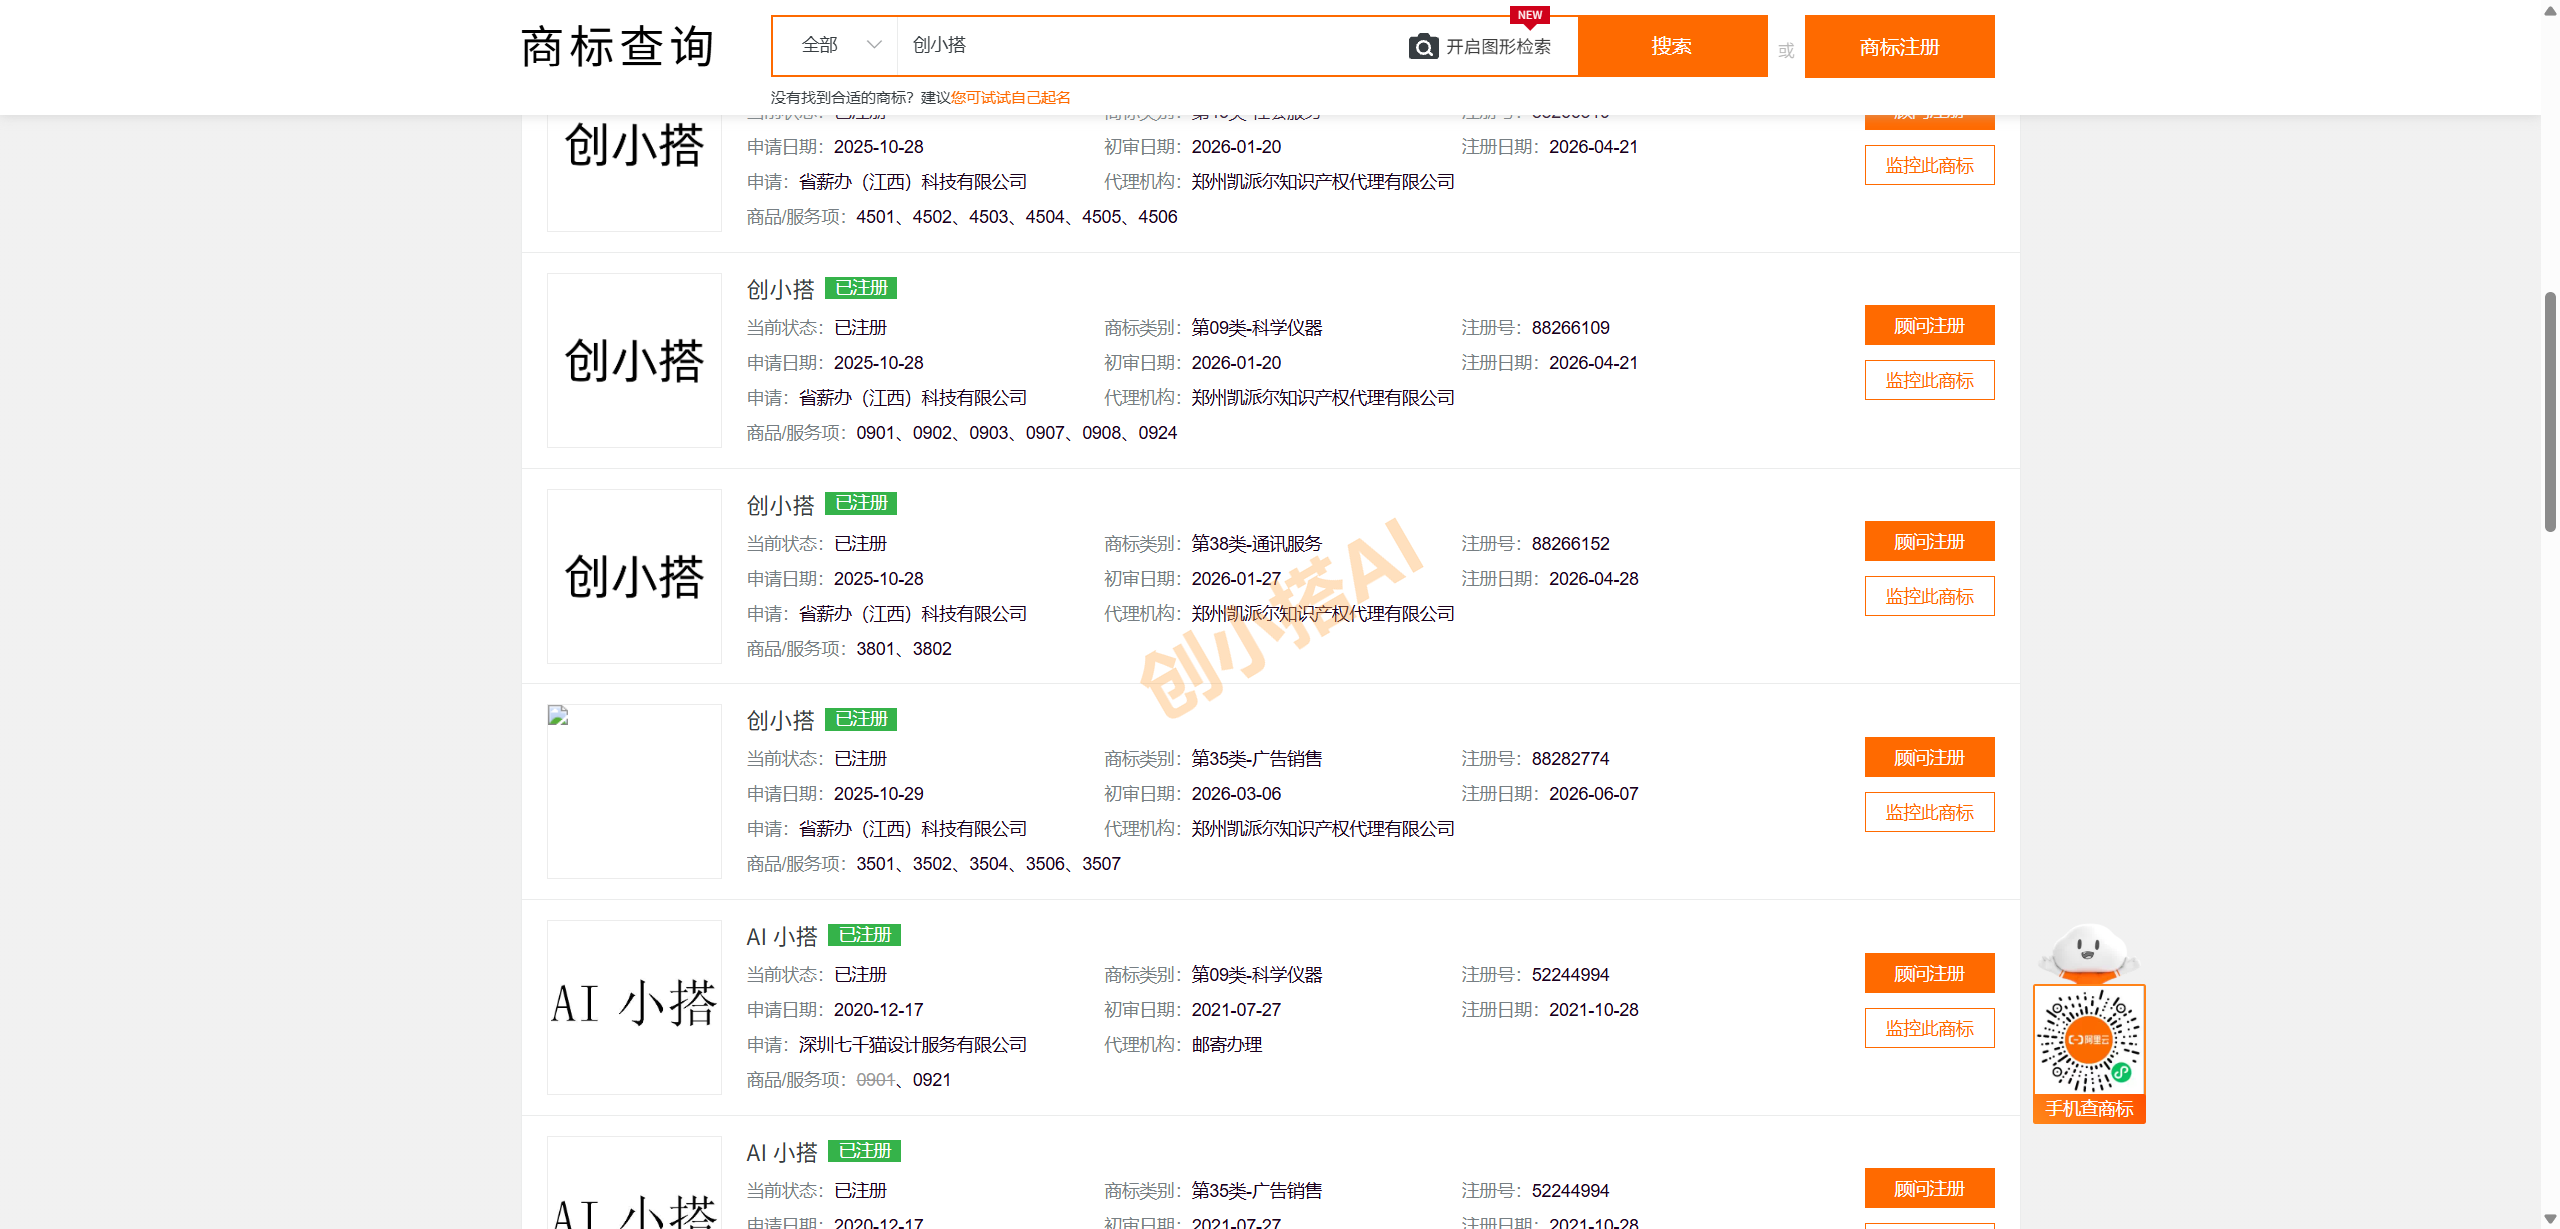Click agency 郑州凯派尔知识产权代理有限公司 in row 88282774
This screenshot has width=2560, height=1229.
tap(1323, 829)
